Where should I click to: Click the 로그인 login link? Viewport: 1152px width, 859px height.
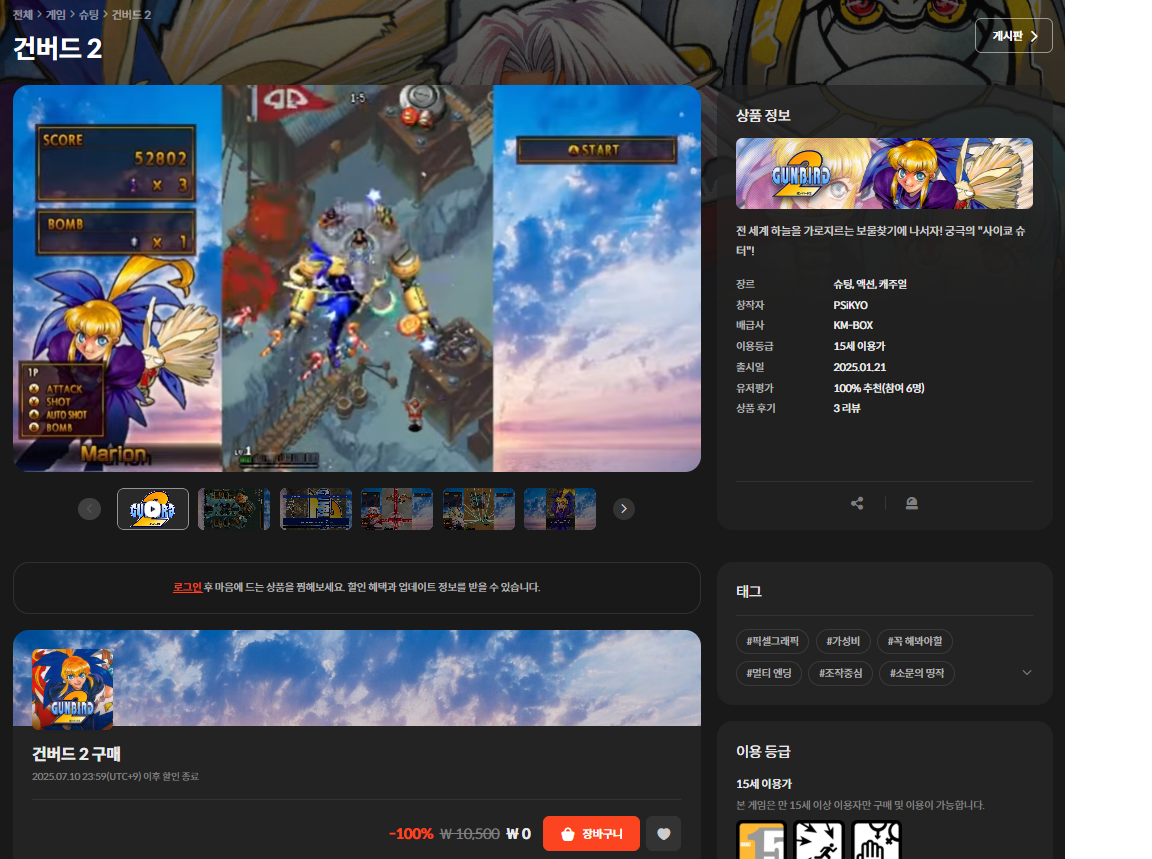click(x=187, y=587)
